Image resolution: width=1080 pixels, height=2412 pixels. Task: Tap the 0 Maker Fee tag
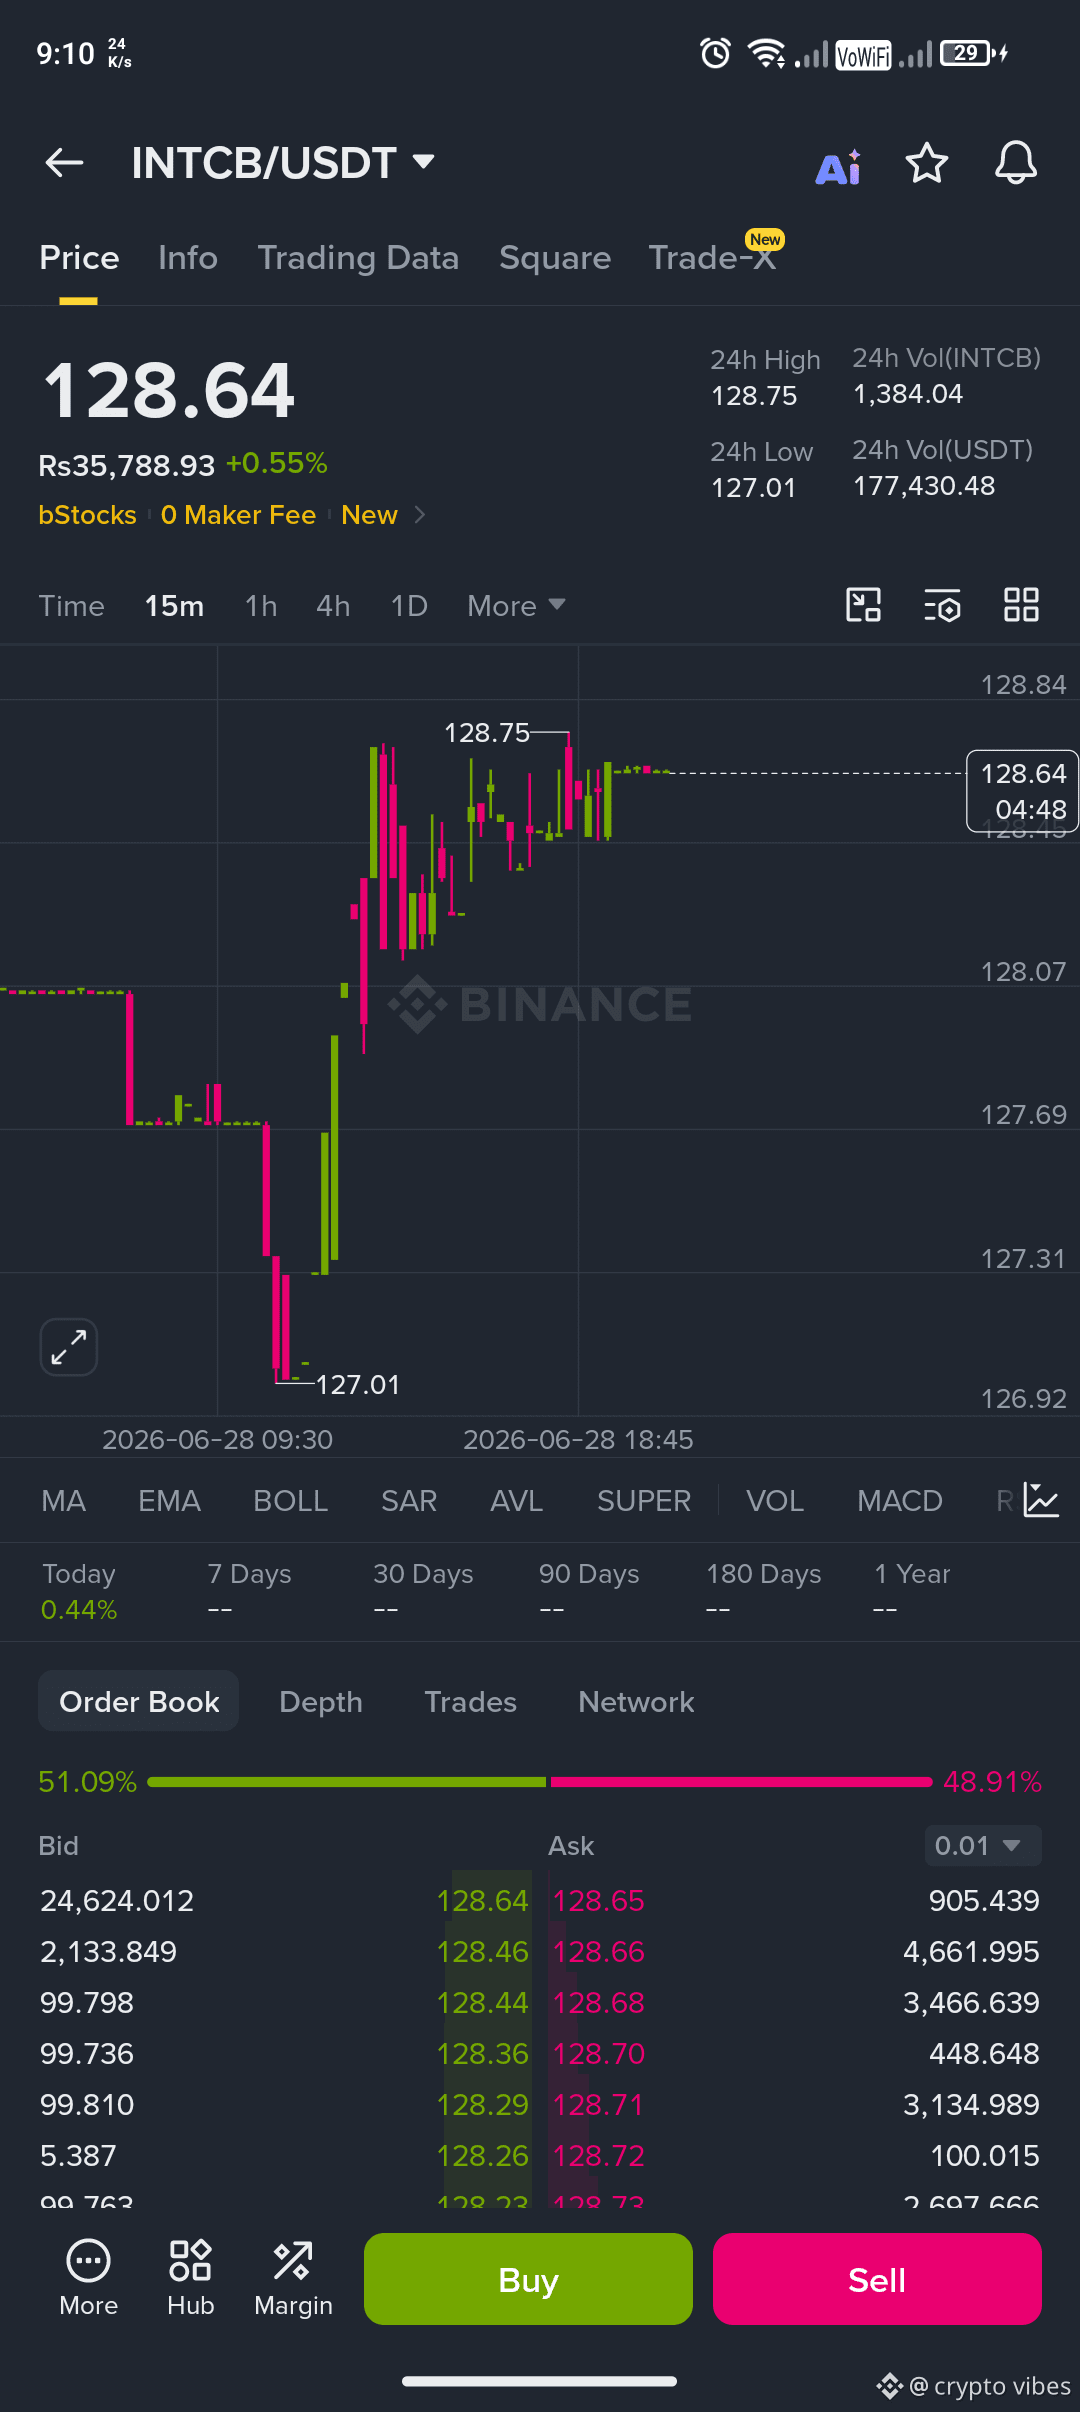pos(238,515)
